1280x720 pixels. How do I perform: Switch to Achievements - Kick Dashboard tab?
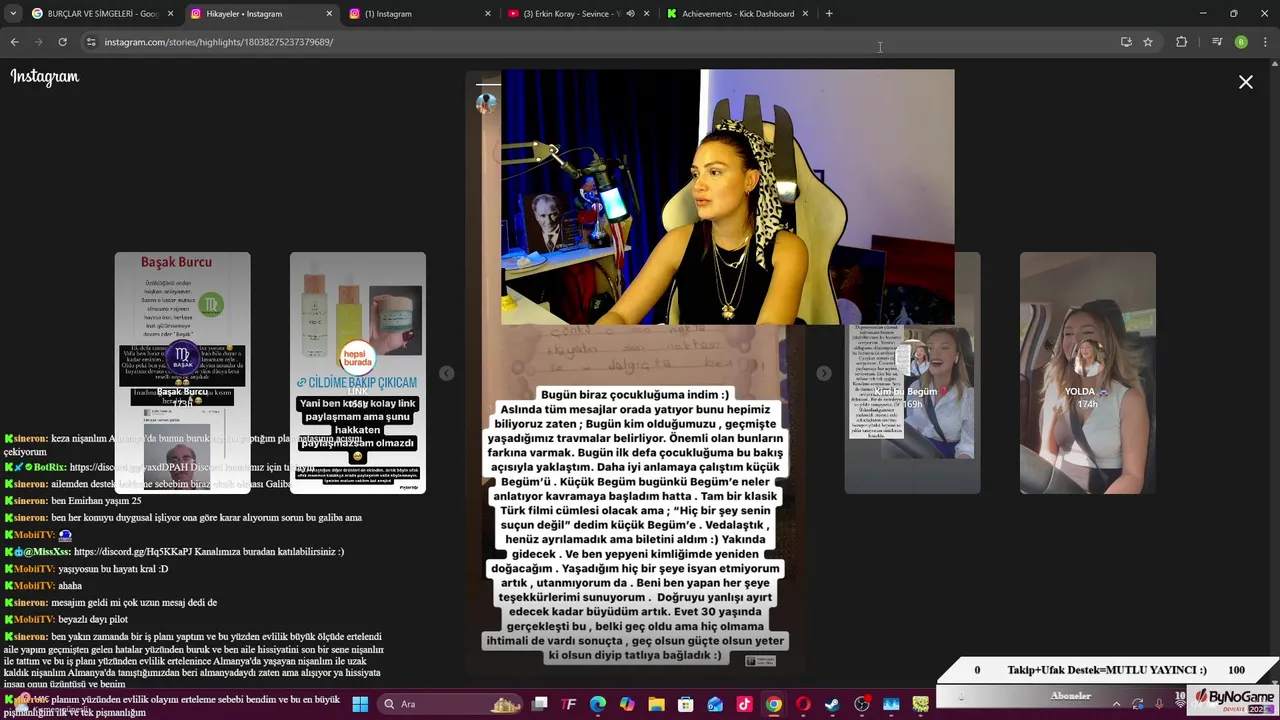point(737,14)
